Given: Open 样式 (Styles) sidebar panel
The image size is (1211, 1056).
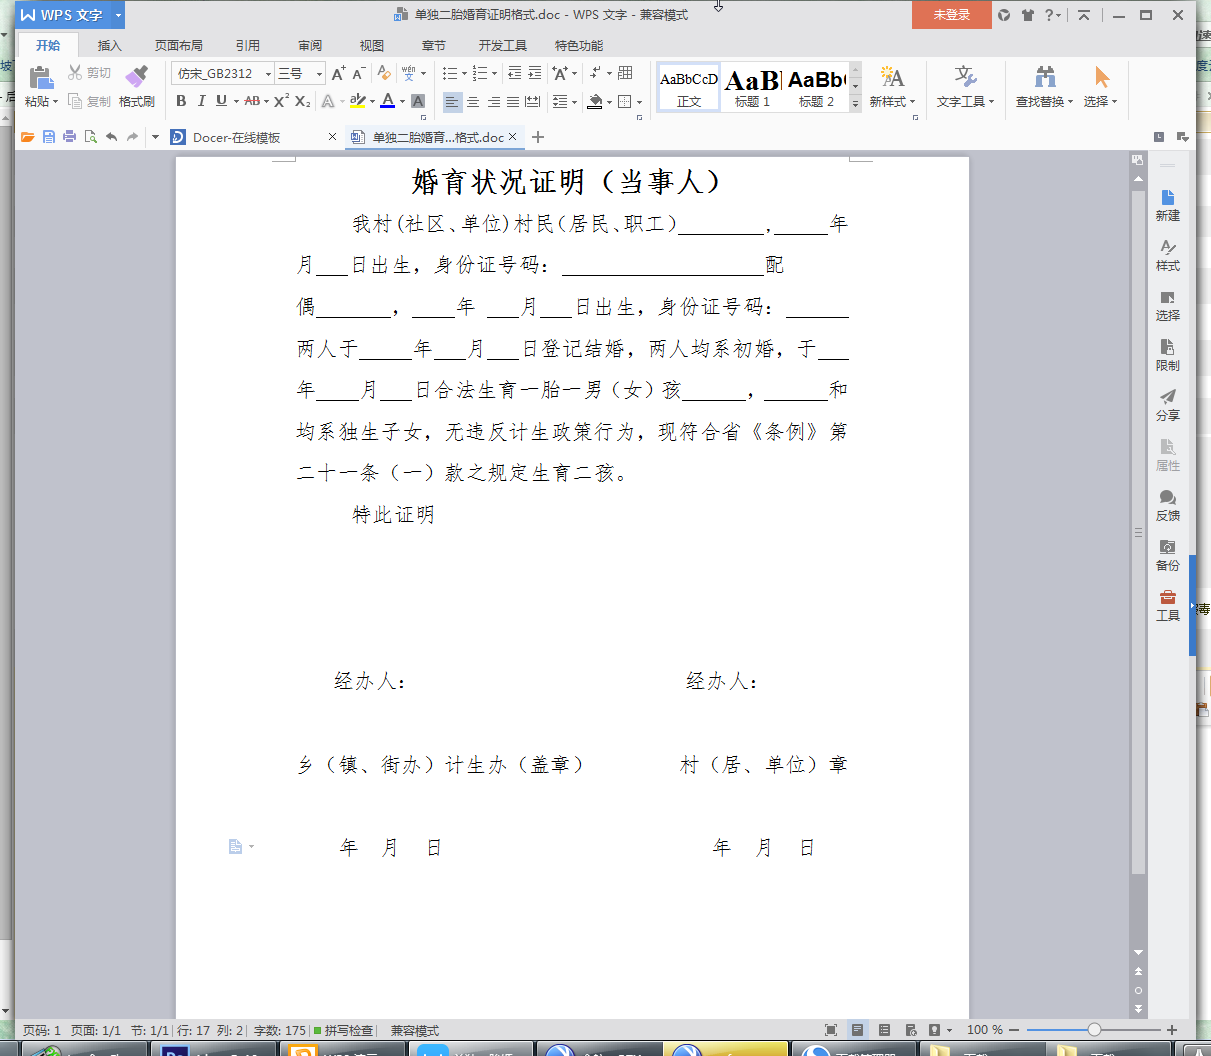Looking at the screenshot, I should click(1167, 255).
